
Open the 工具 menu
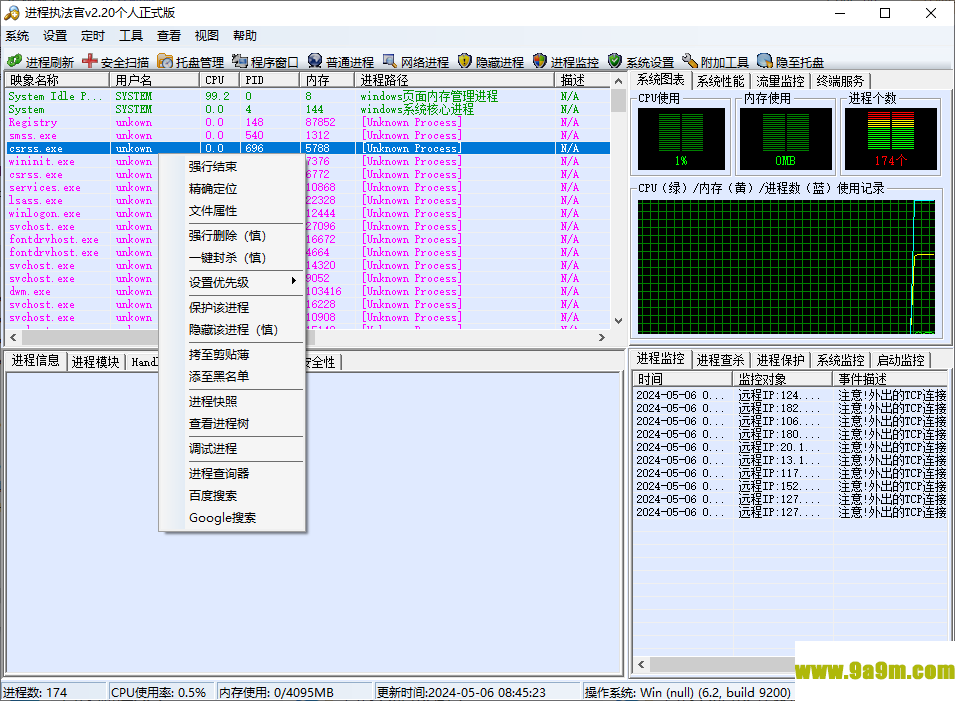(130, 36)
